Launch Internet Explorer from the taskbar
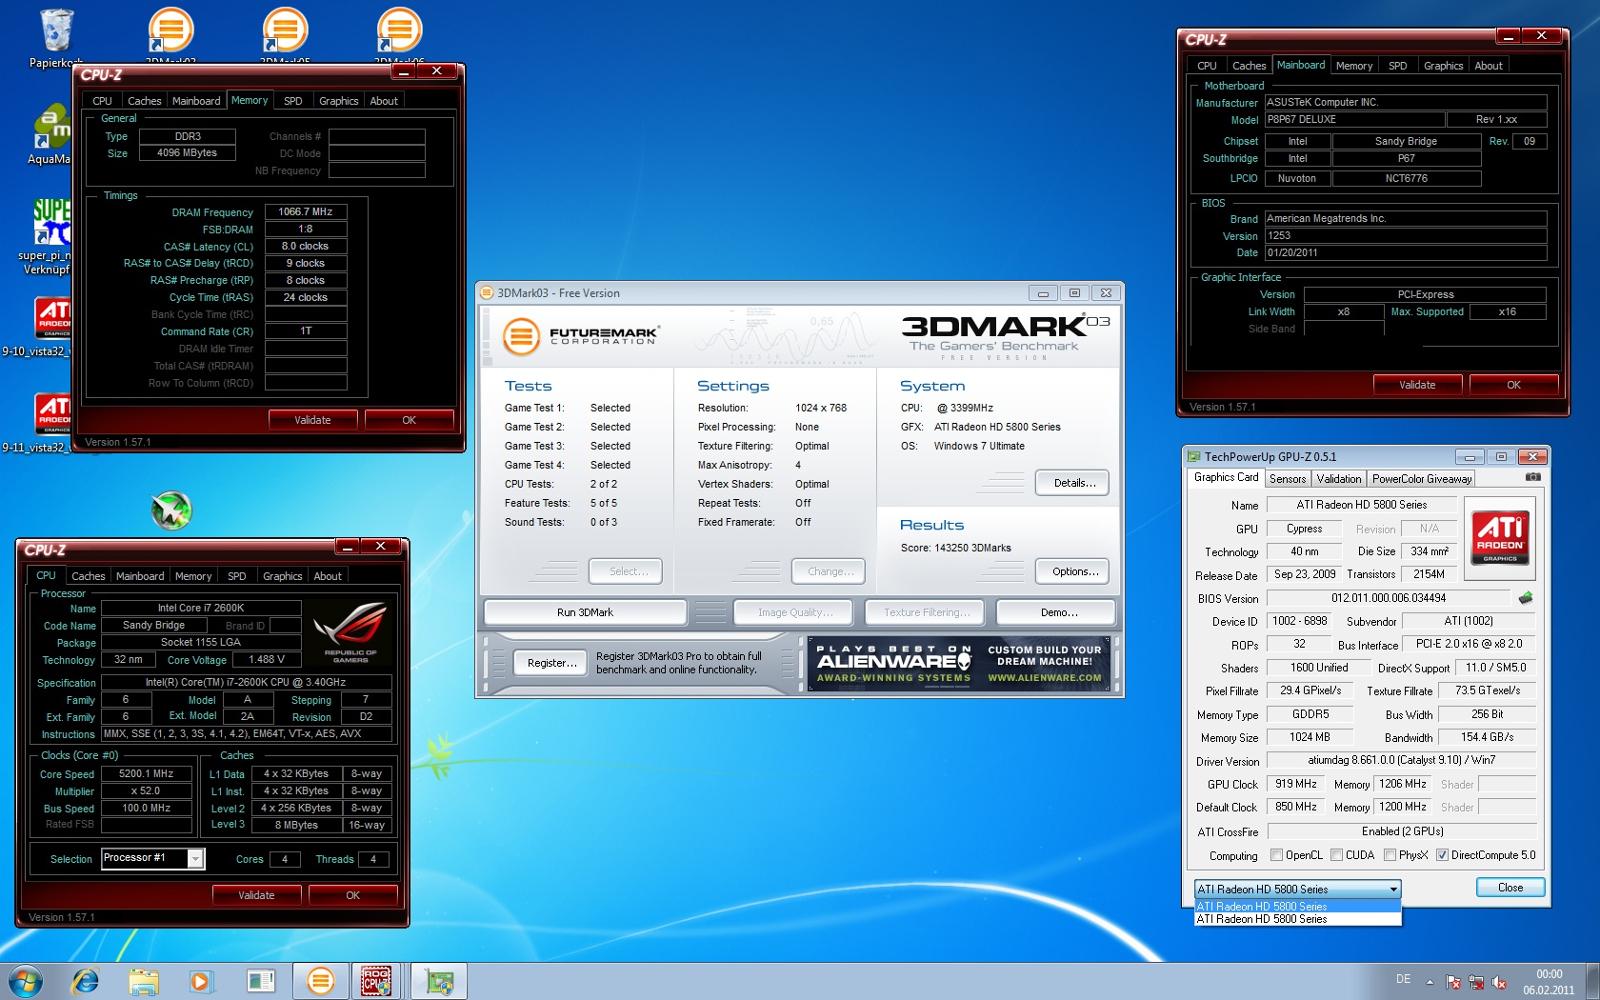1600x1000 pixels. click(x=86, y=982)
